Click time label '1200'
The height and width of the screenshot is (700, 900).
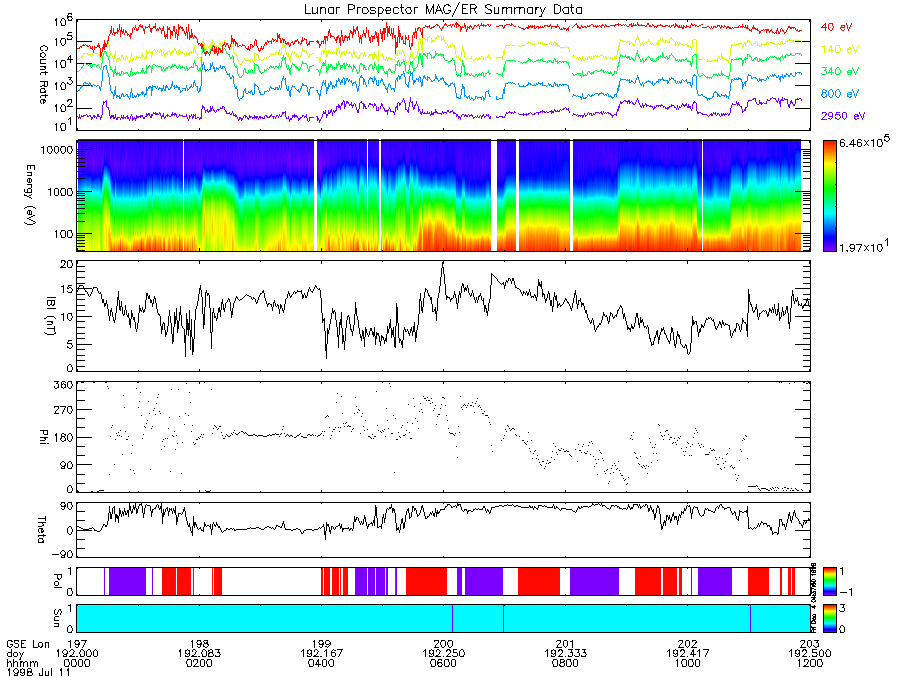pyautogui.click(x=810, y=663)
